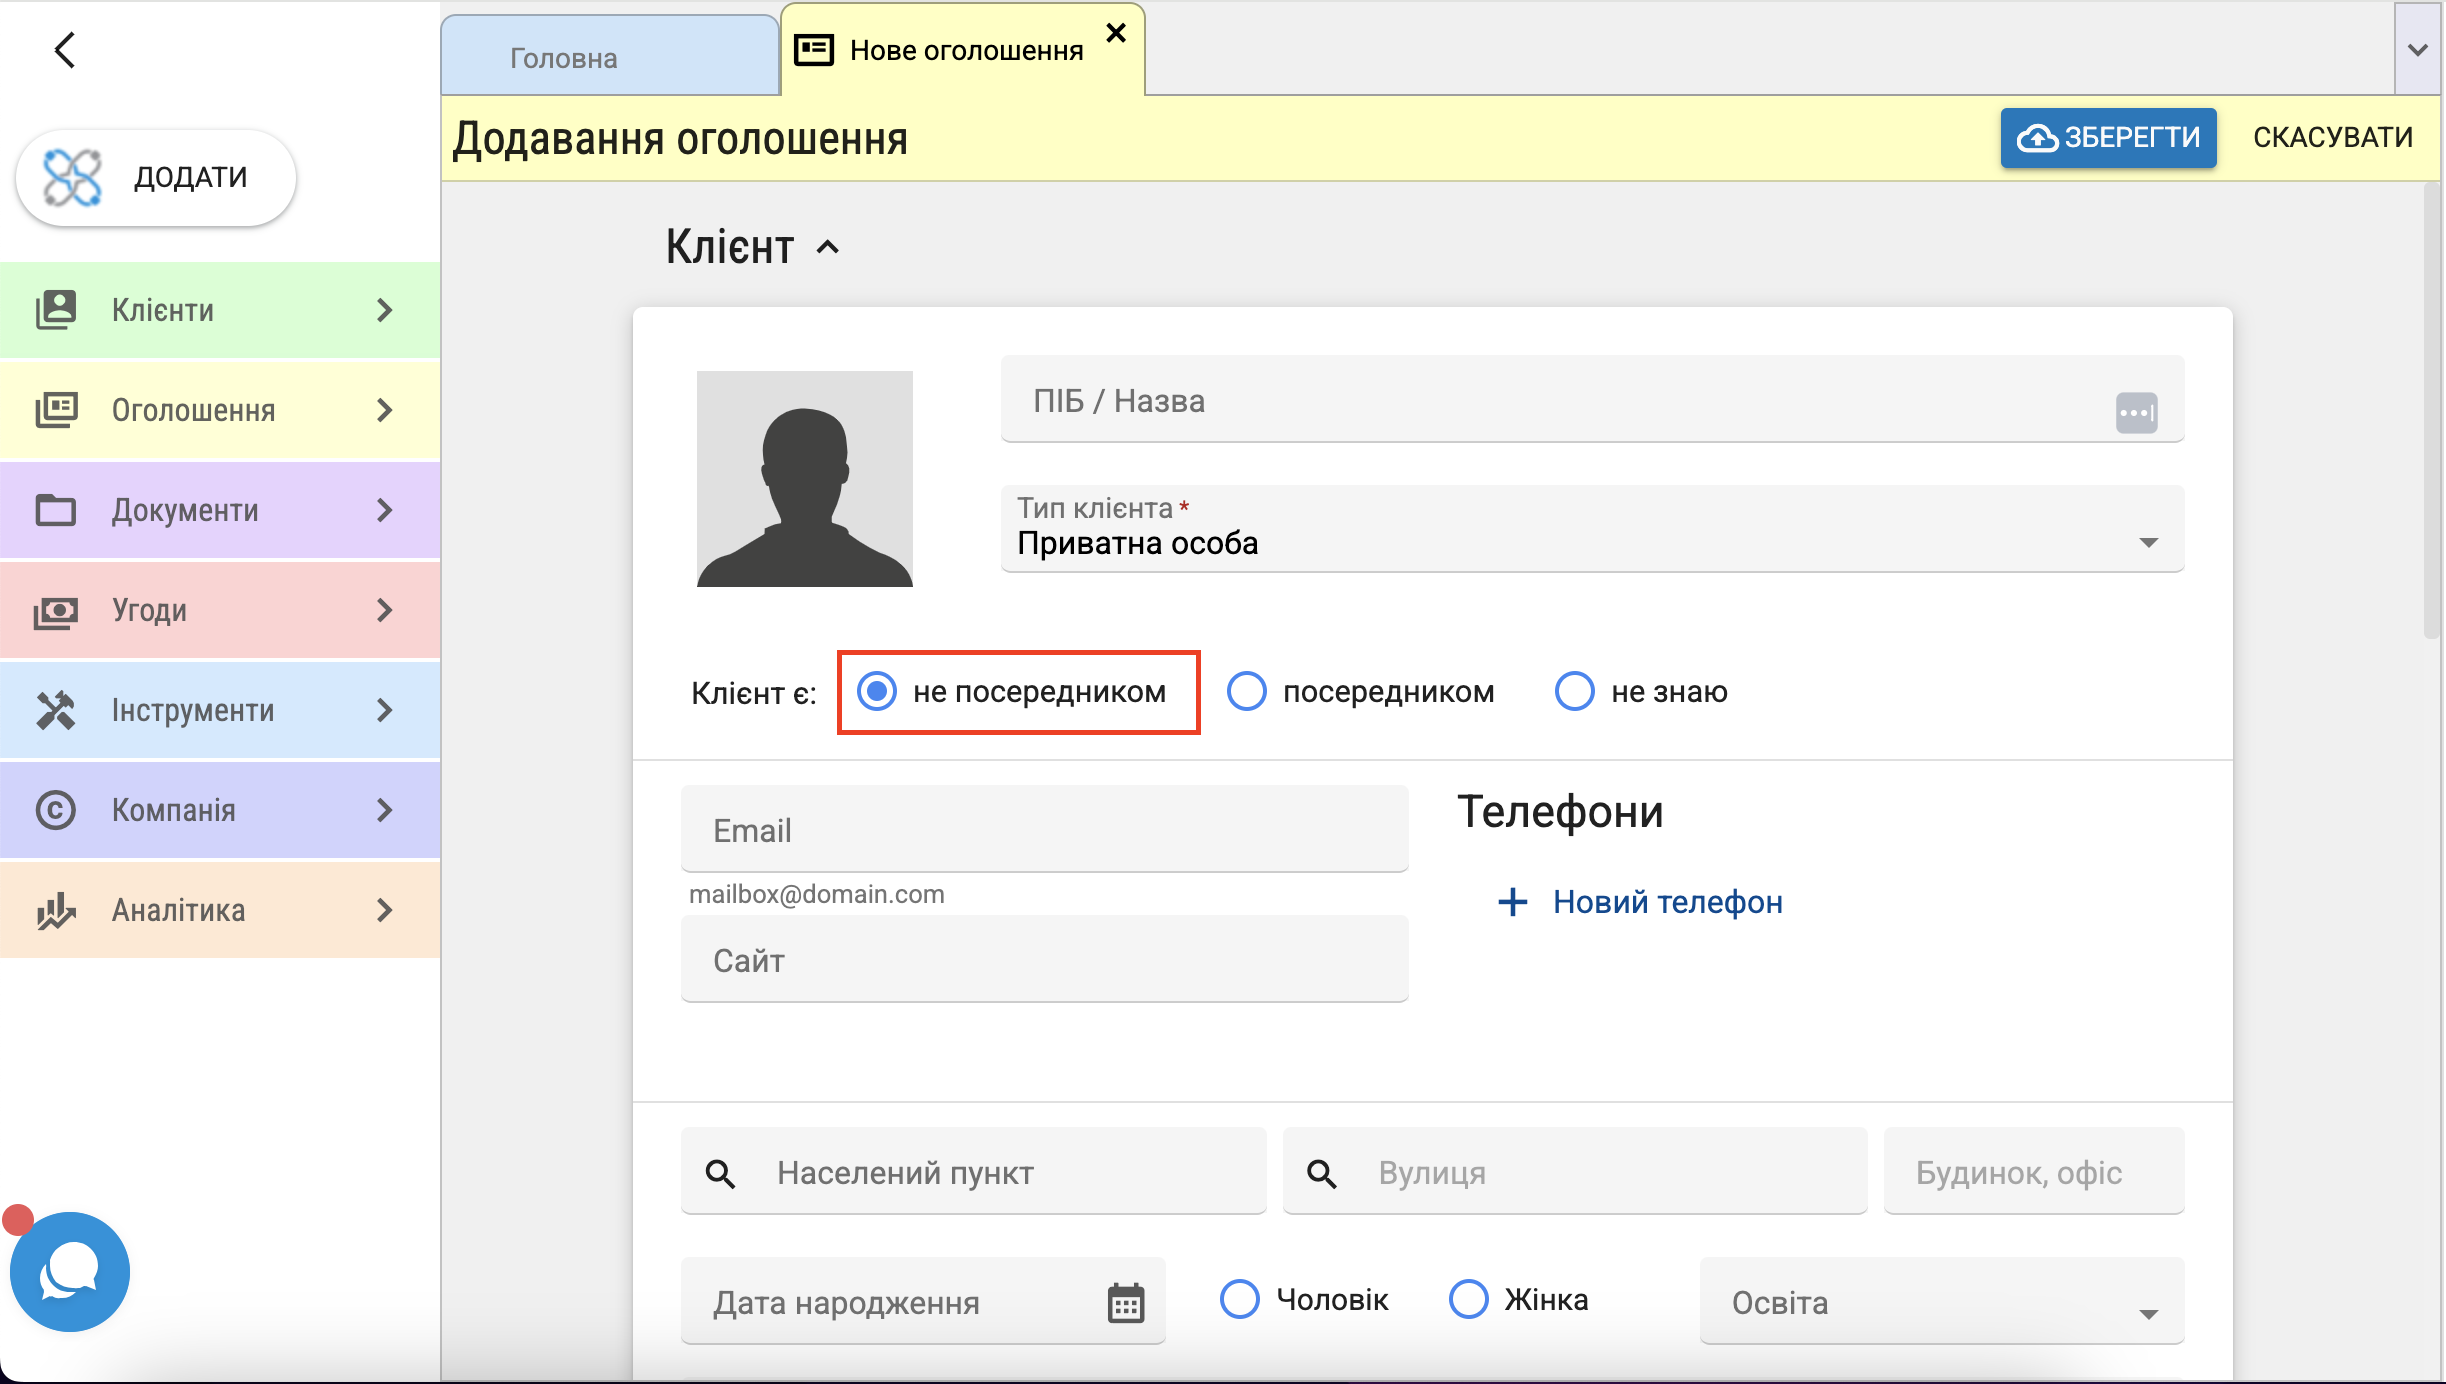Image resolution: width=2446 pixels, height=1384 pixels.
Task: Click the search icon for settlement field
Action: pyautogui.click(x=720, y=1174)
